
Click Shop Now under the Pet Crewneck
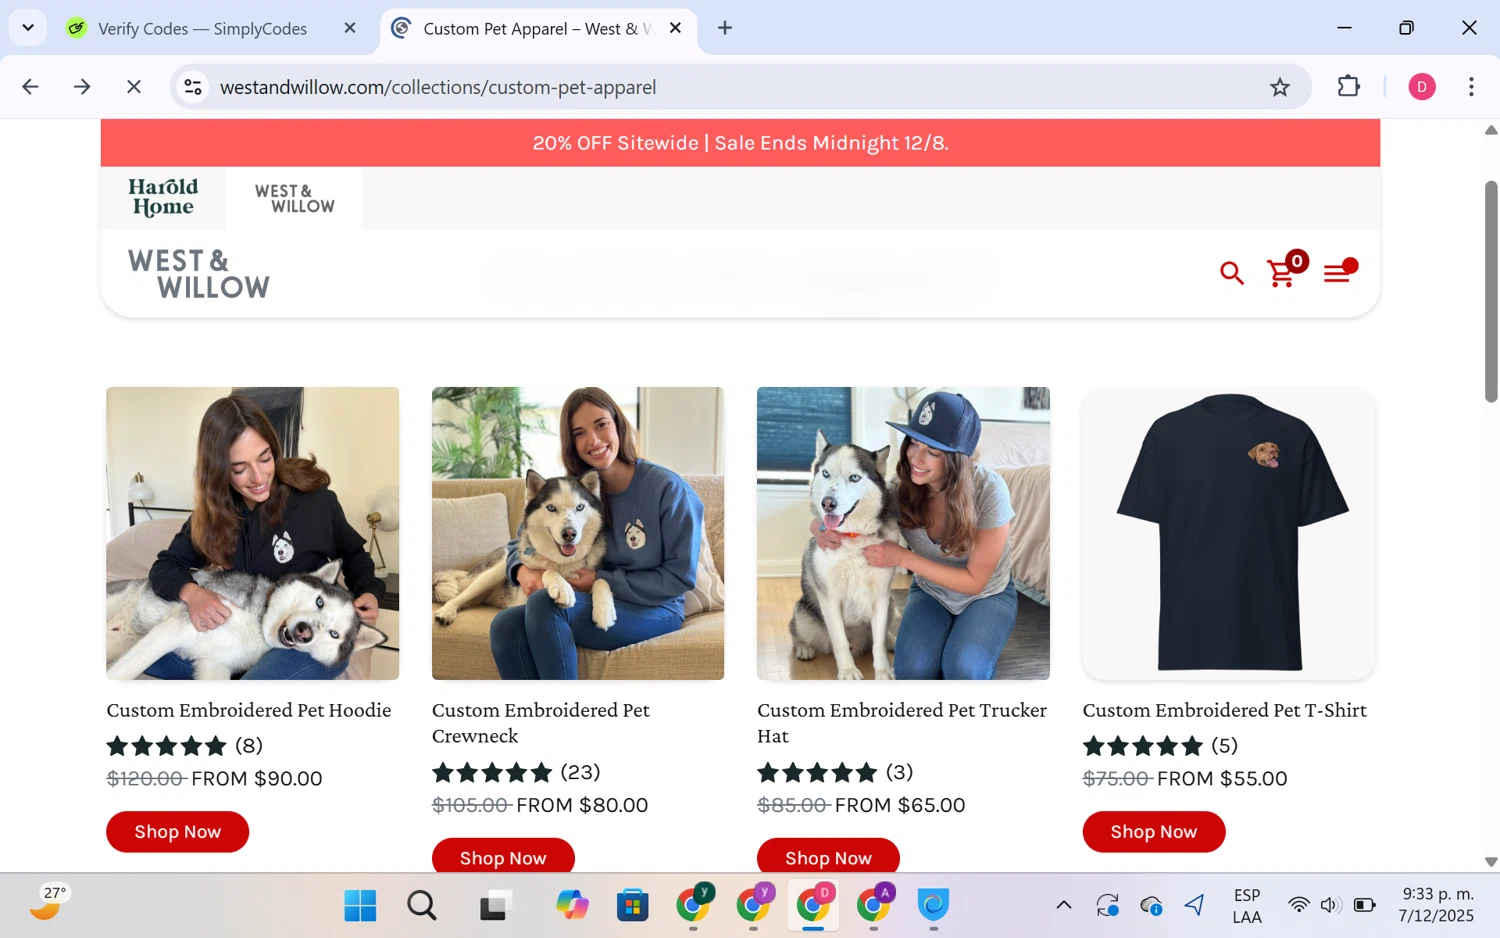503,856
